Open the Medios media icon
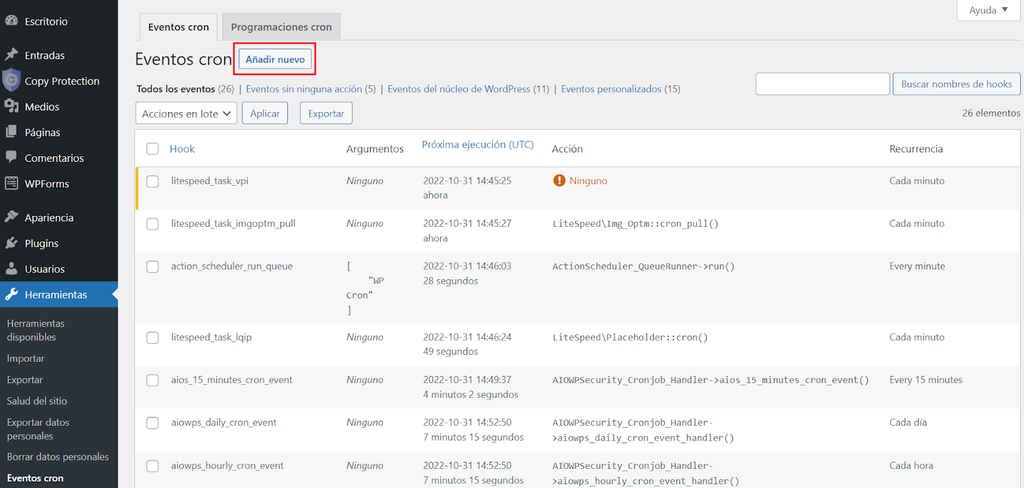Viewport: 1024px width, 488px height. [11, 107]
